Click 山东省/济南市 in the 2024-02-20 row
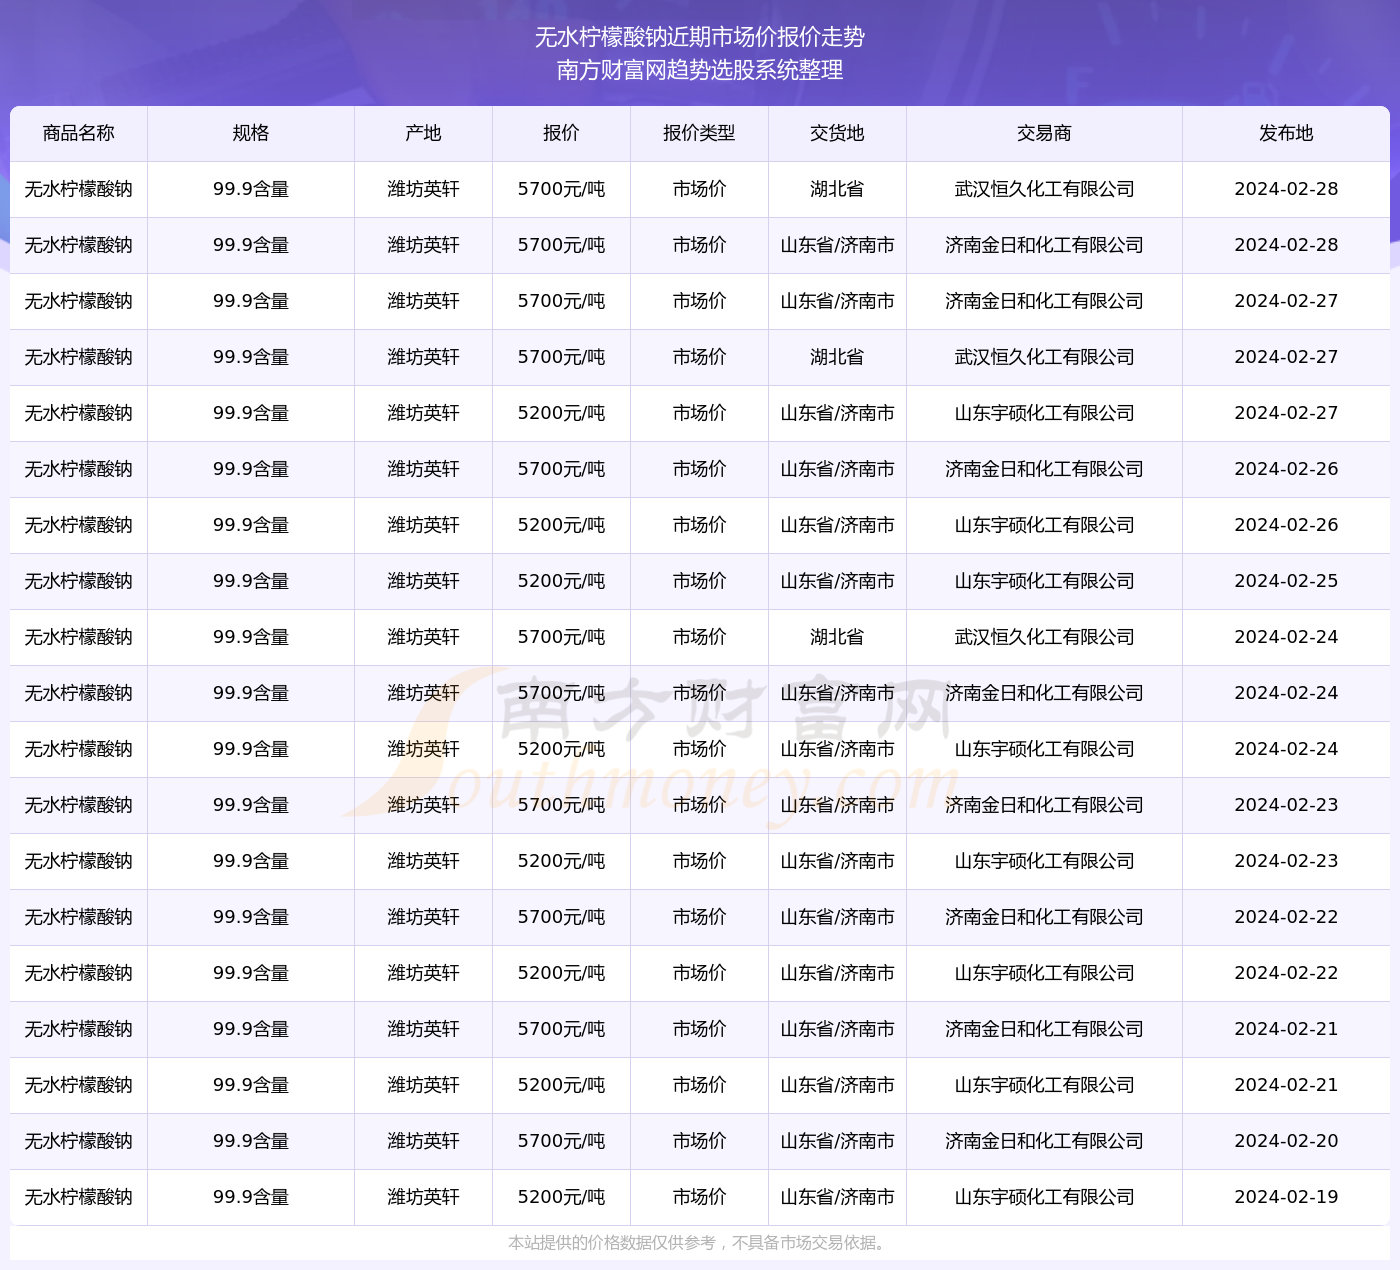The image size is (1400, 1270). (x=837, y=1141)
